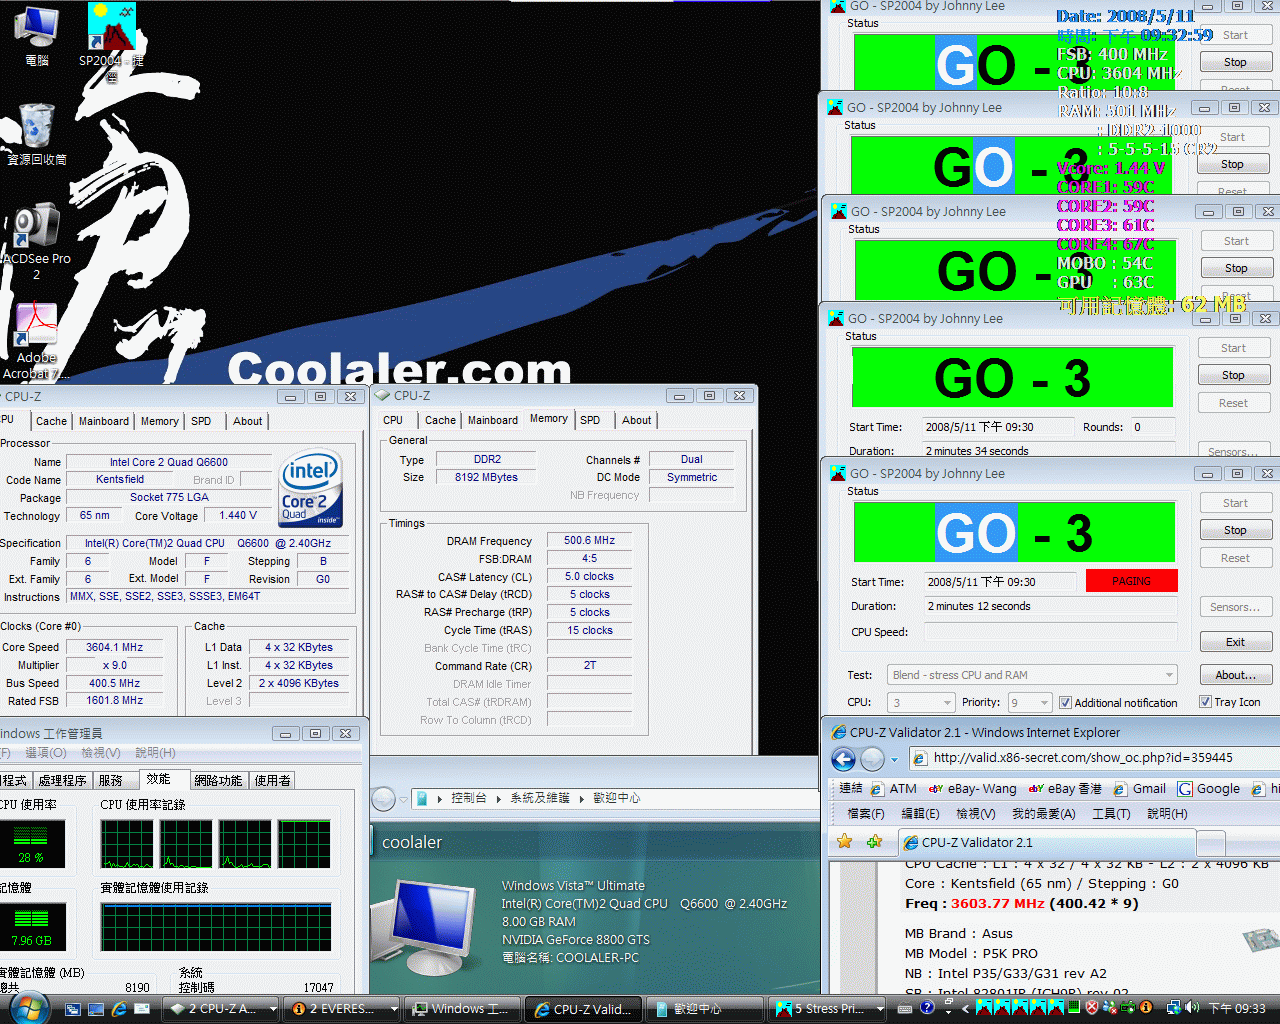Open the 工具(T) menu in Internet Explorer
1280x1024 pixels.
coord(1111,814)
